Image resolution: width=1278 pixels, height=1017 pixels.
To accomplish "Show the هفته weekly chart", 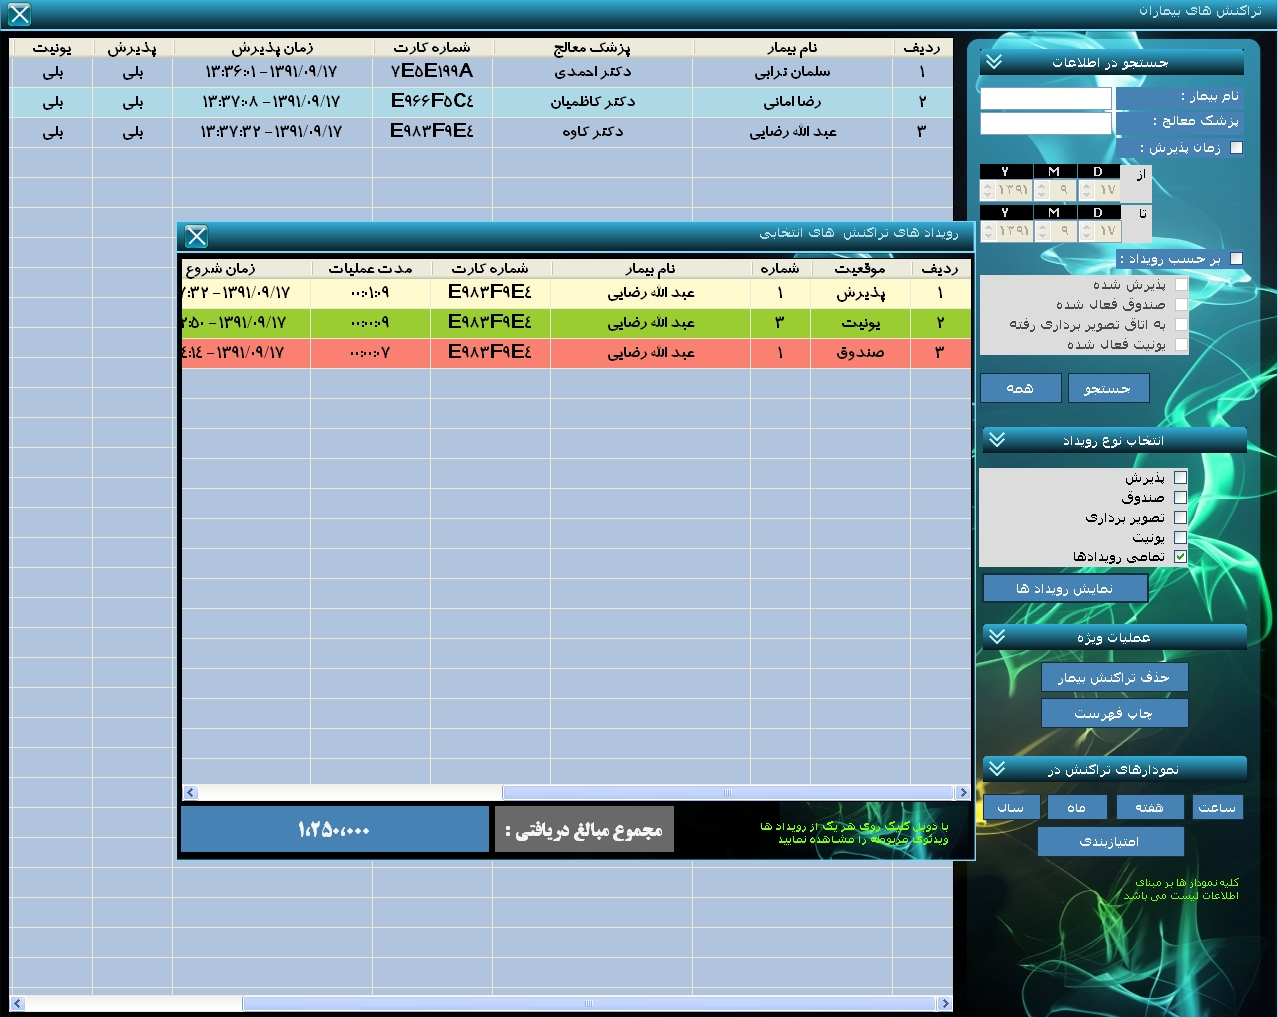I will 1149,807.
